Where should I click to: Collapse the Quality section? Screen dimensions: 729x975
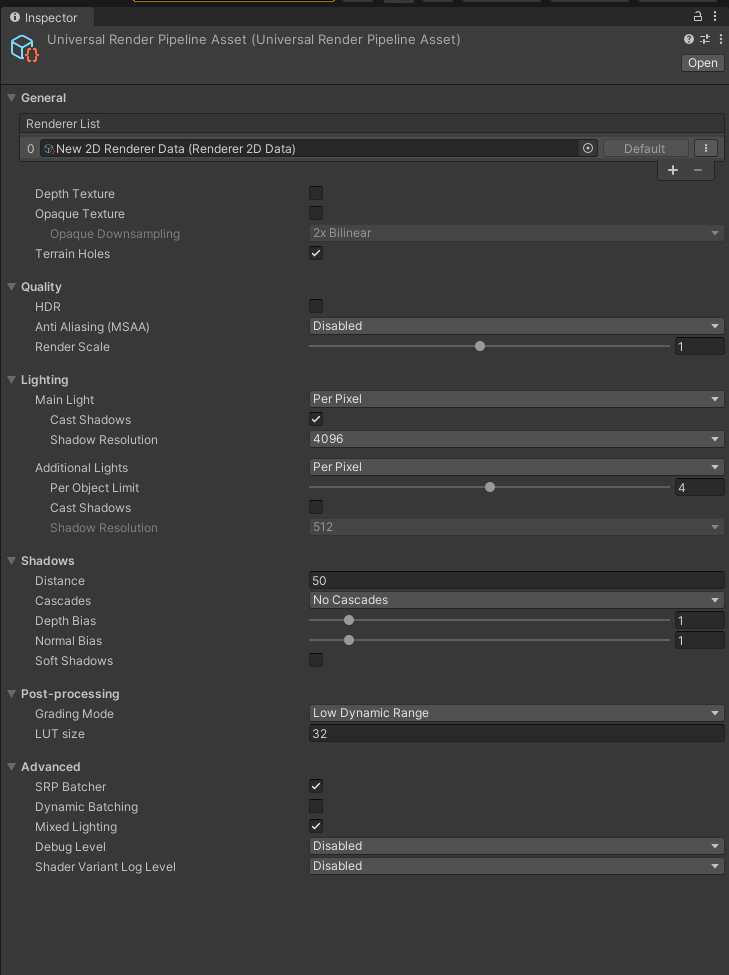pos(11,287)
